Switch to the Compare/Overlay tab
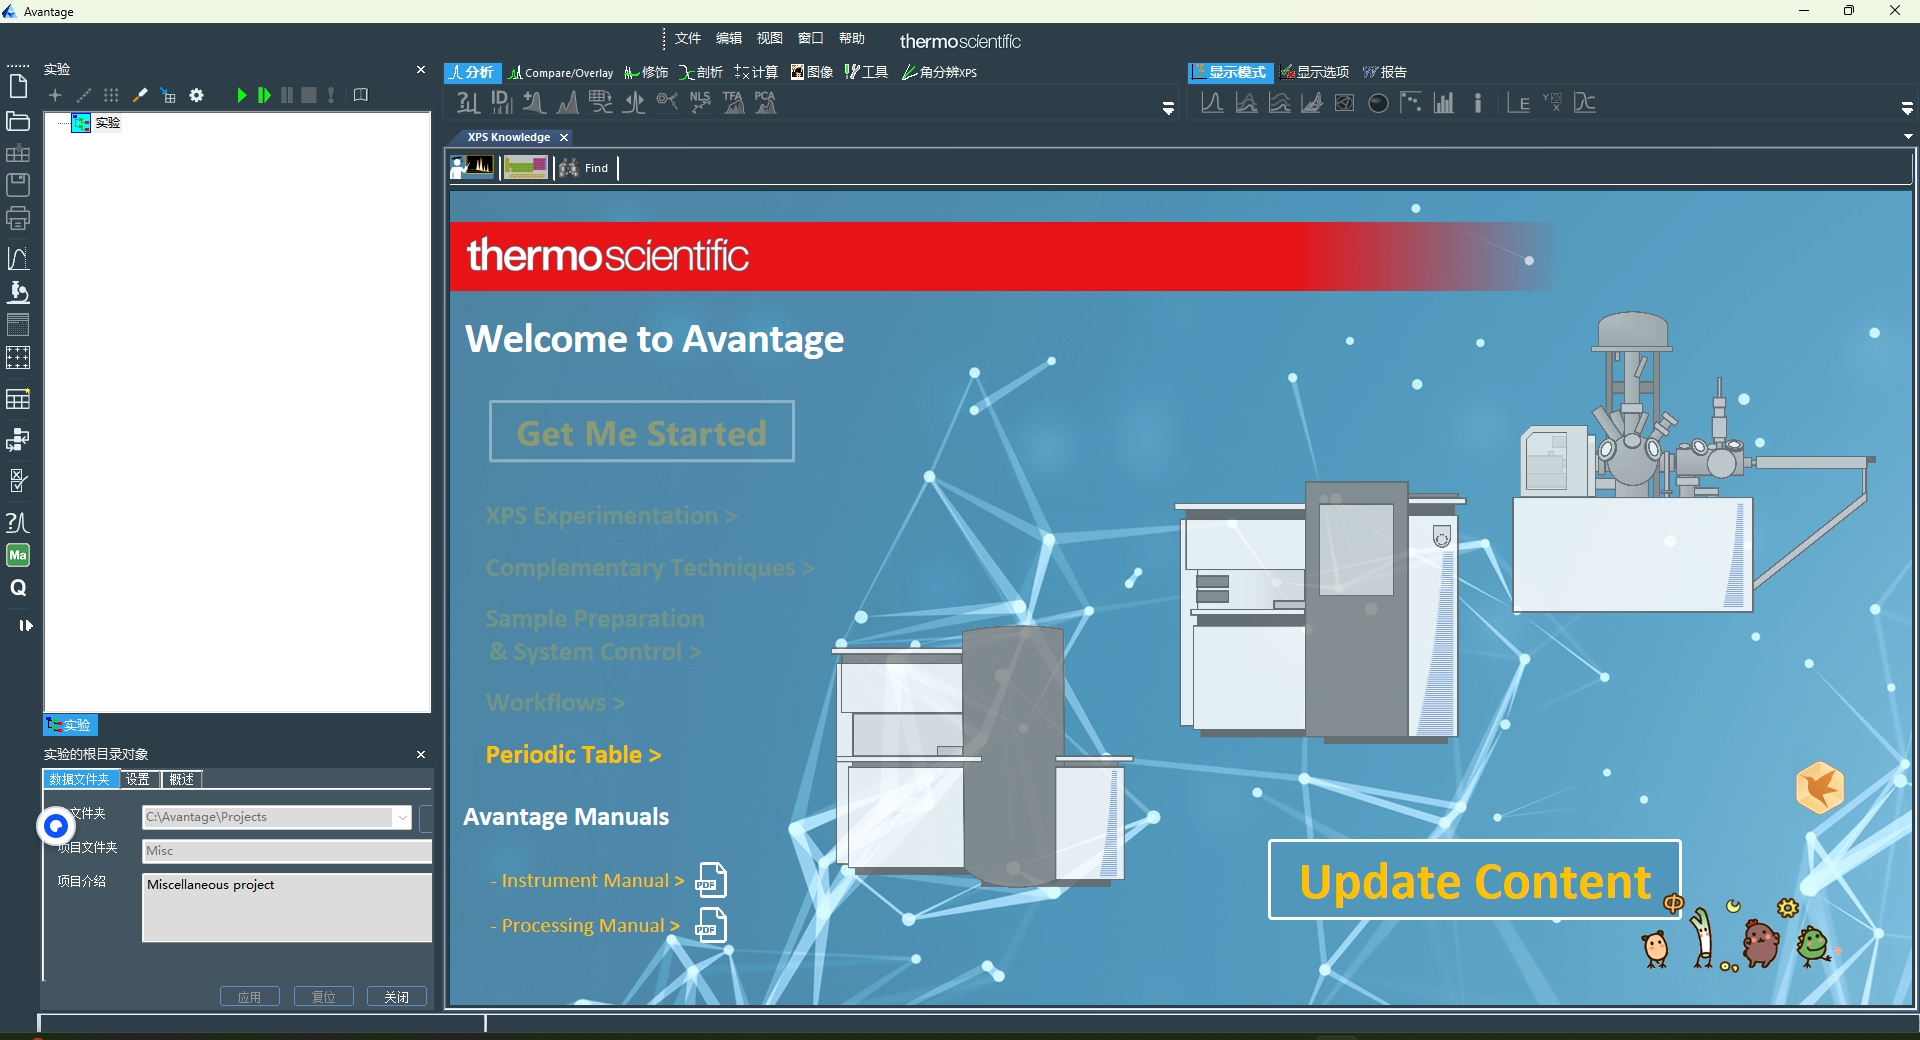 click(561, 72)
